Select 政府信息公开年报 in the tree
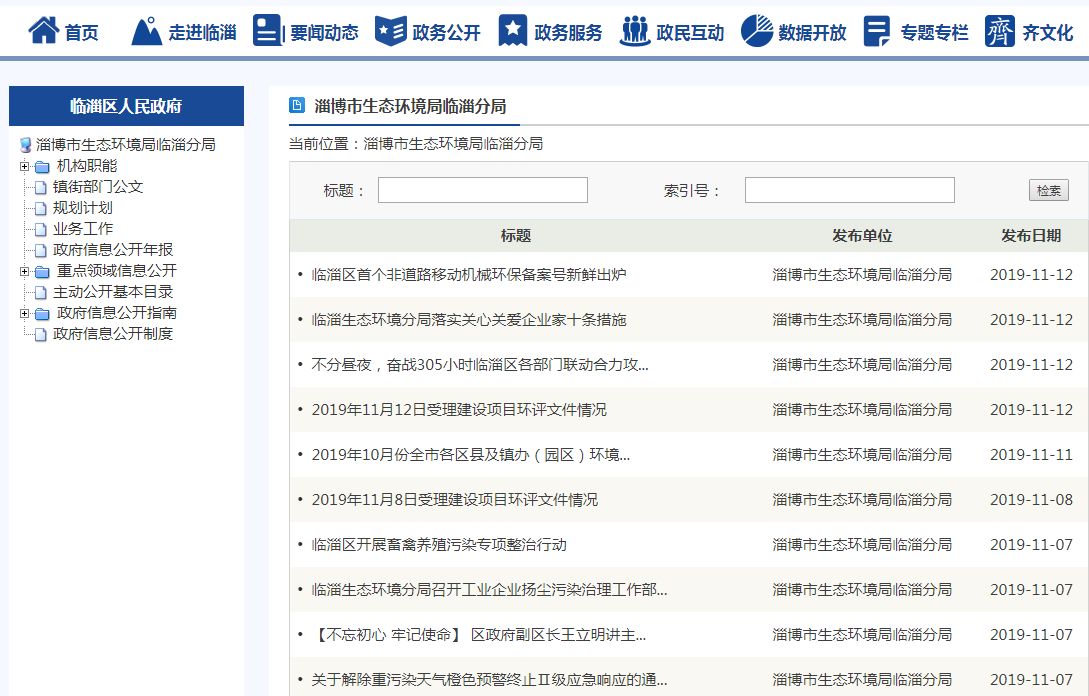1089x696 pixels. click(113, 249)
